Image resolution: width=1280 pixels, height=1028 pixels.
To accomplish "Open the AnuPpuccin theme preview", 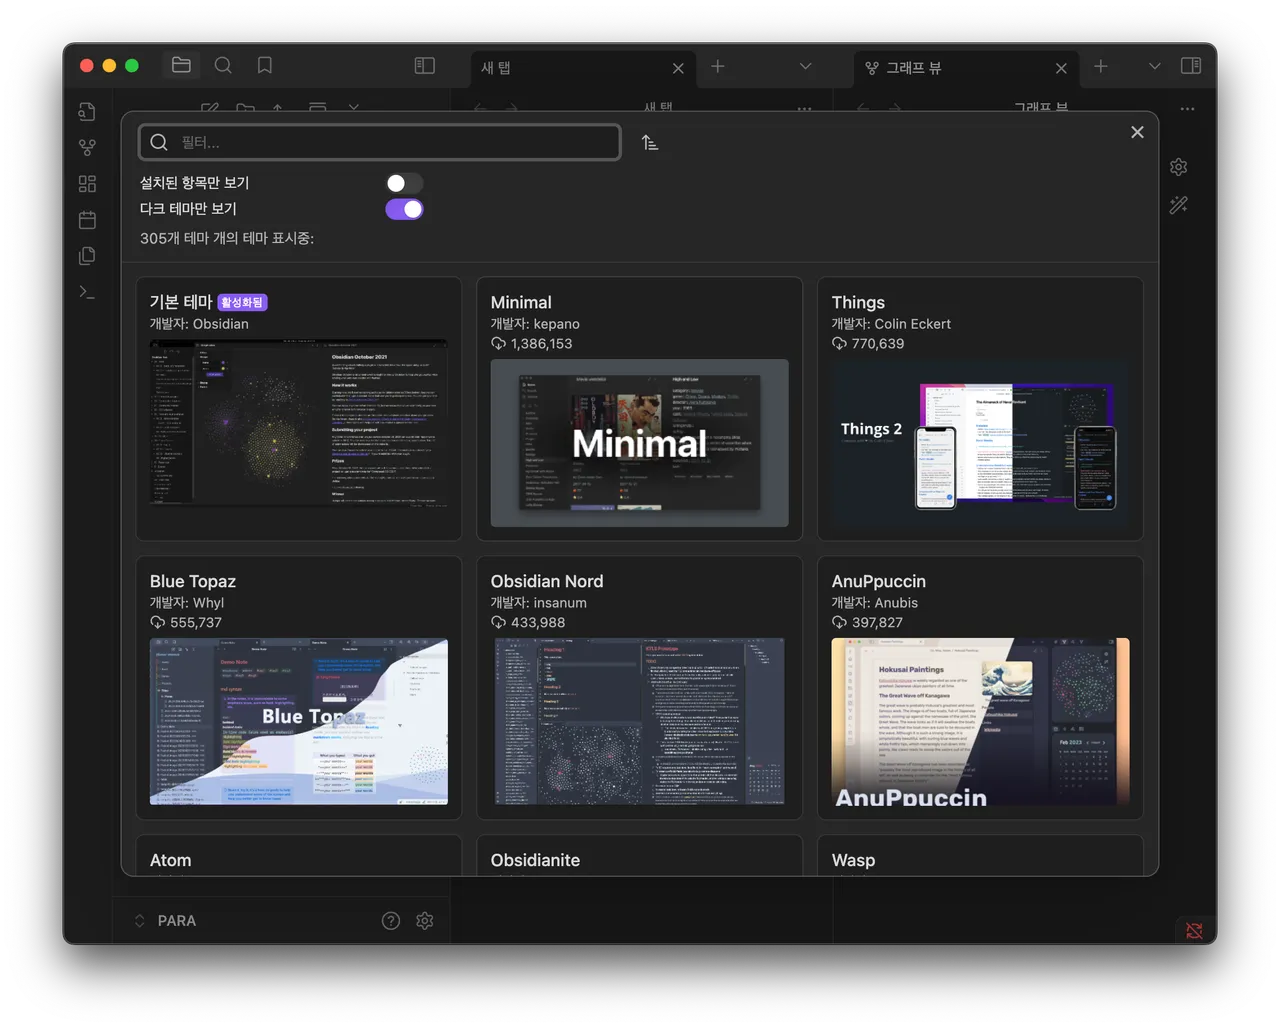I will pos(981,722).
